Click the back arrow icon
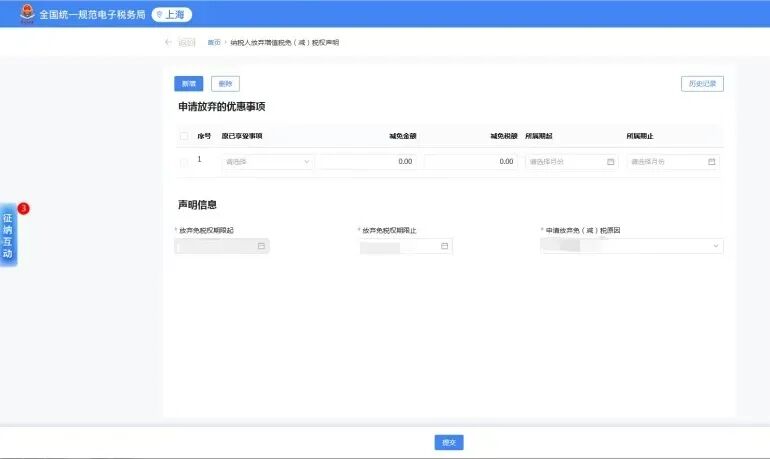This screenshot has height=459, width=770. tap(168, 42)
